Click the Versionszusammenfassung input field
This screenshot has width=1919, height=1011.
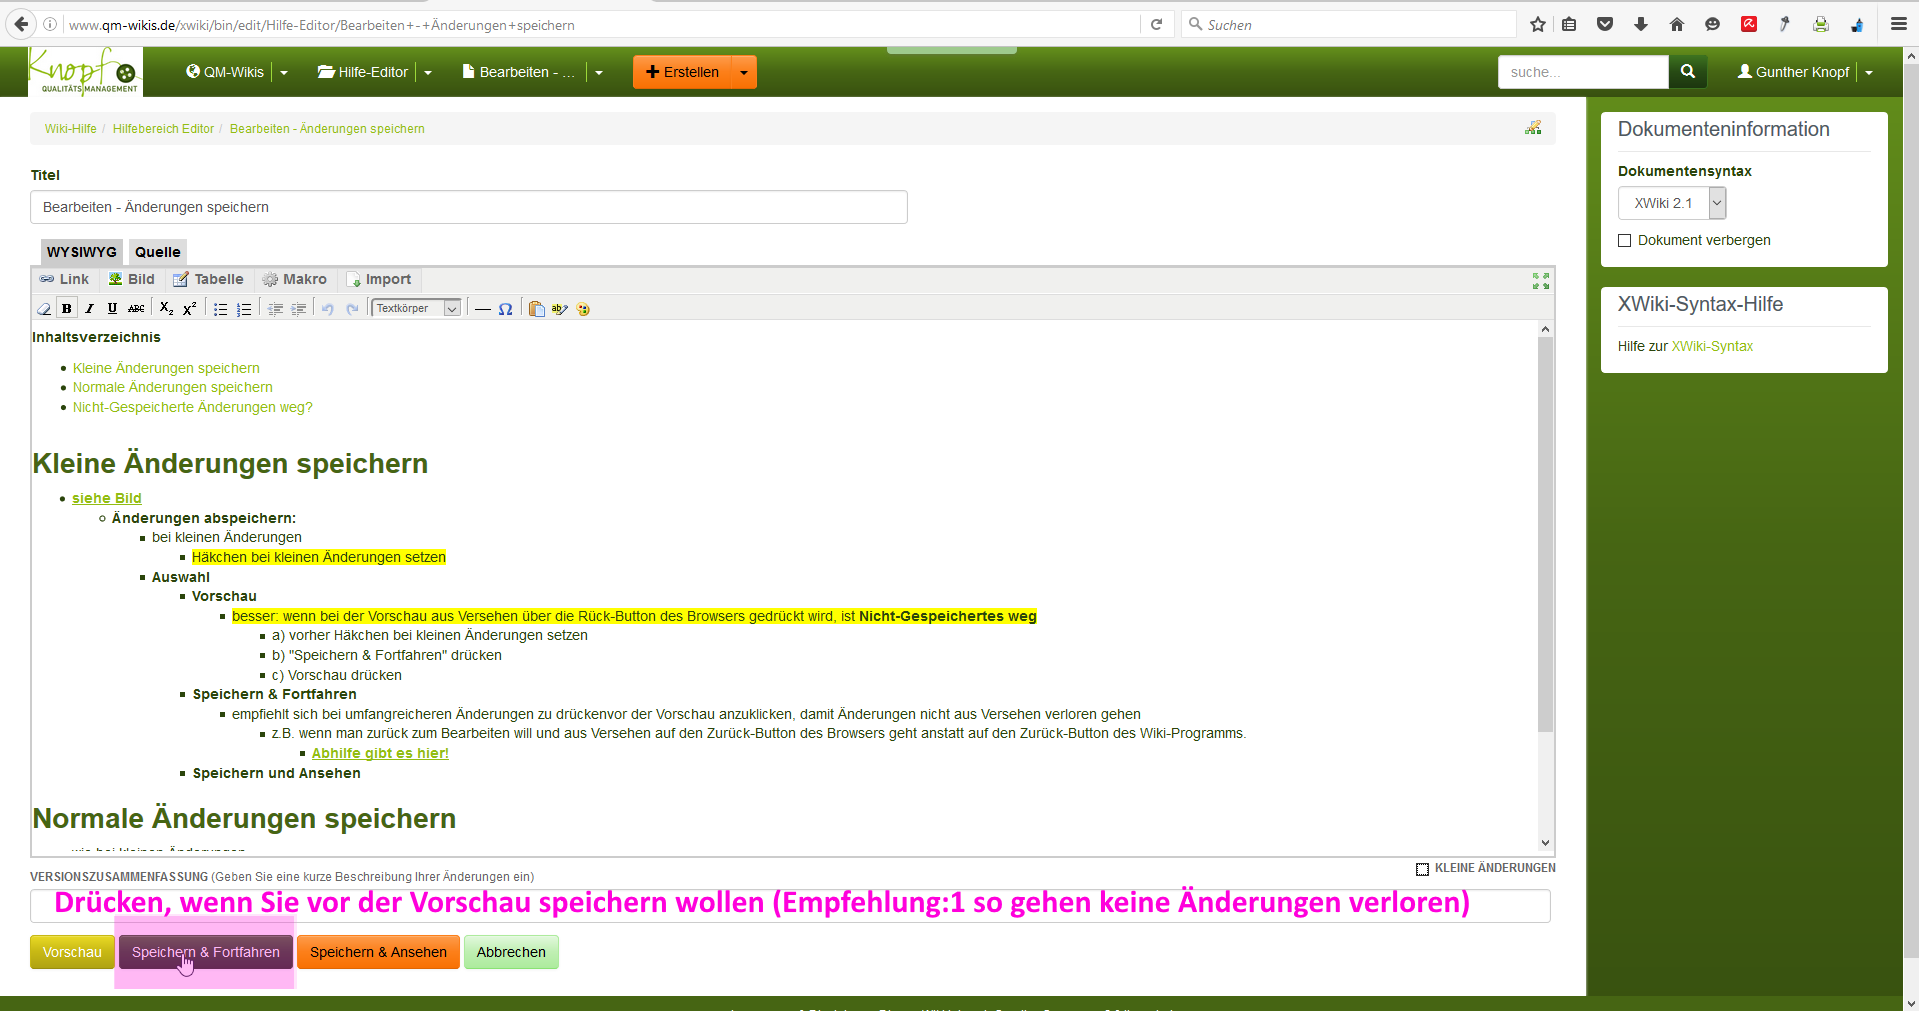(x=790, y=906)
